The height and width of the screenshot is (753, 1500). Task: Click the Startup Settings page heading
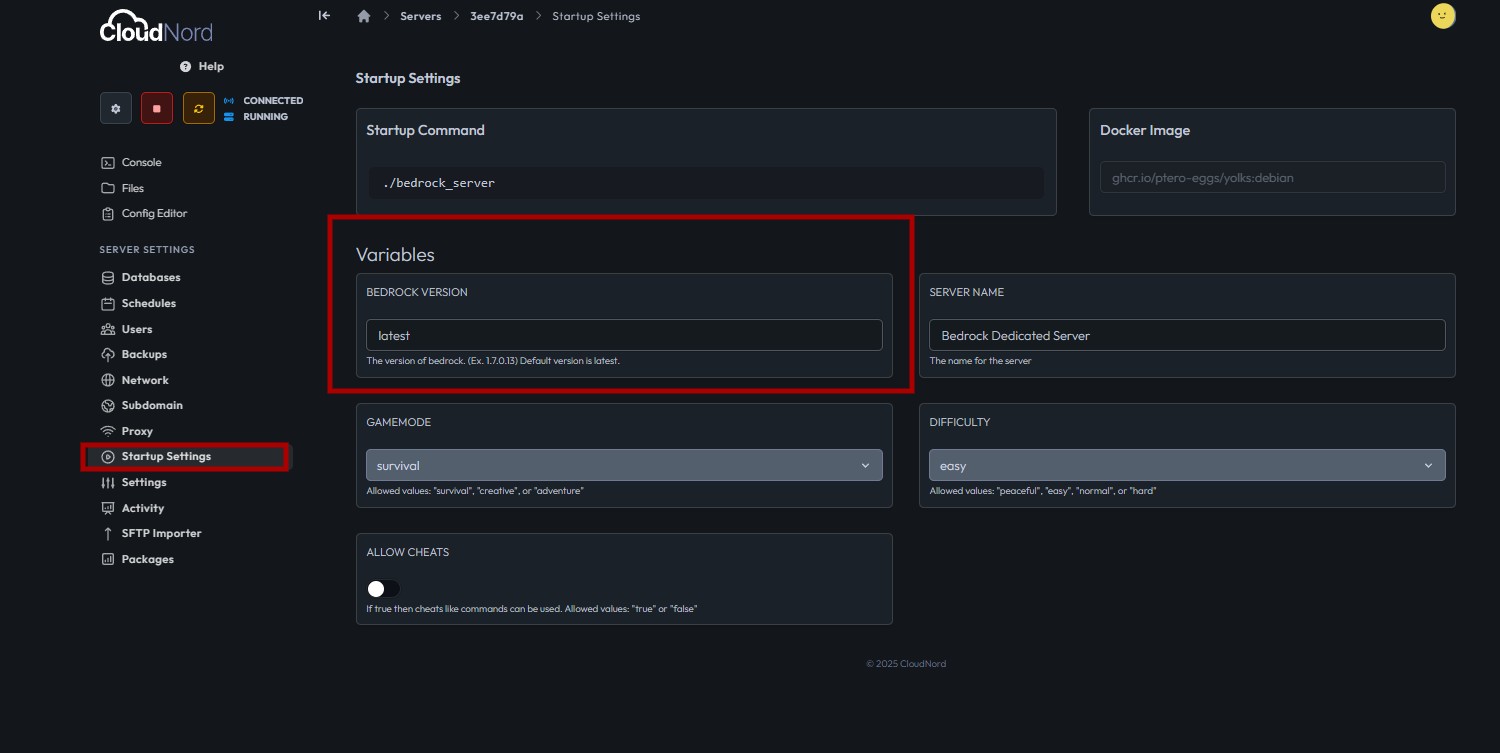[408, 78]
